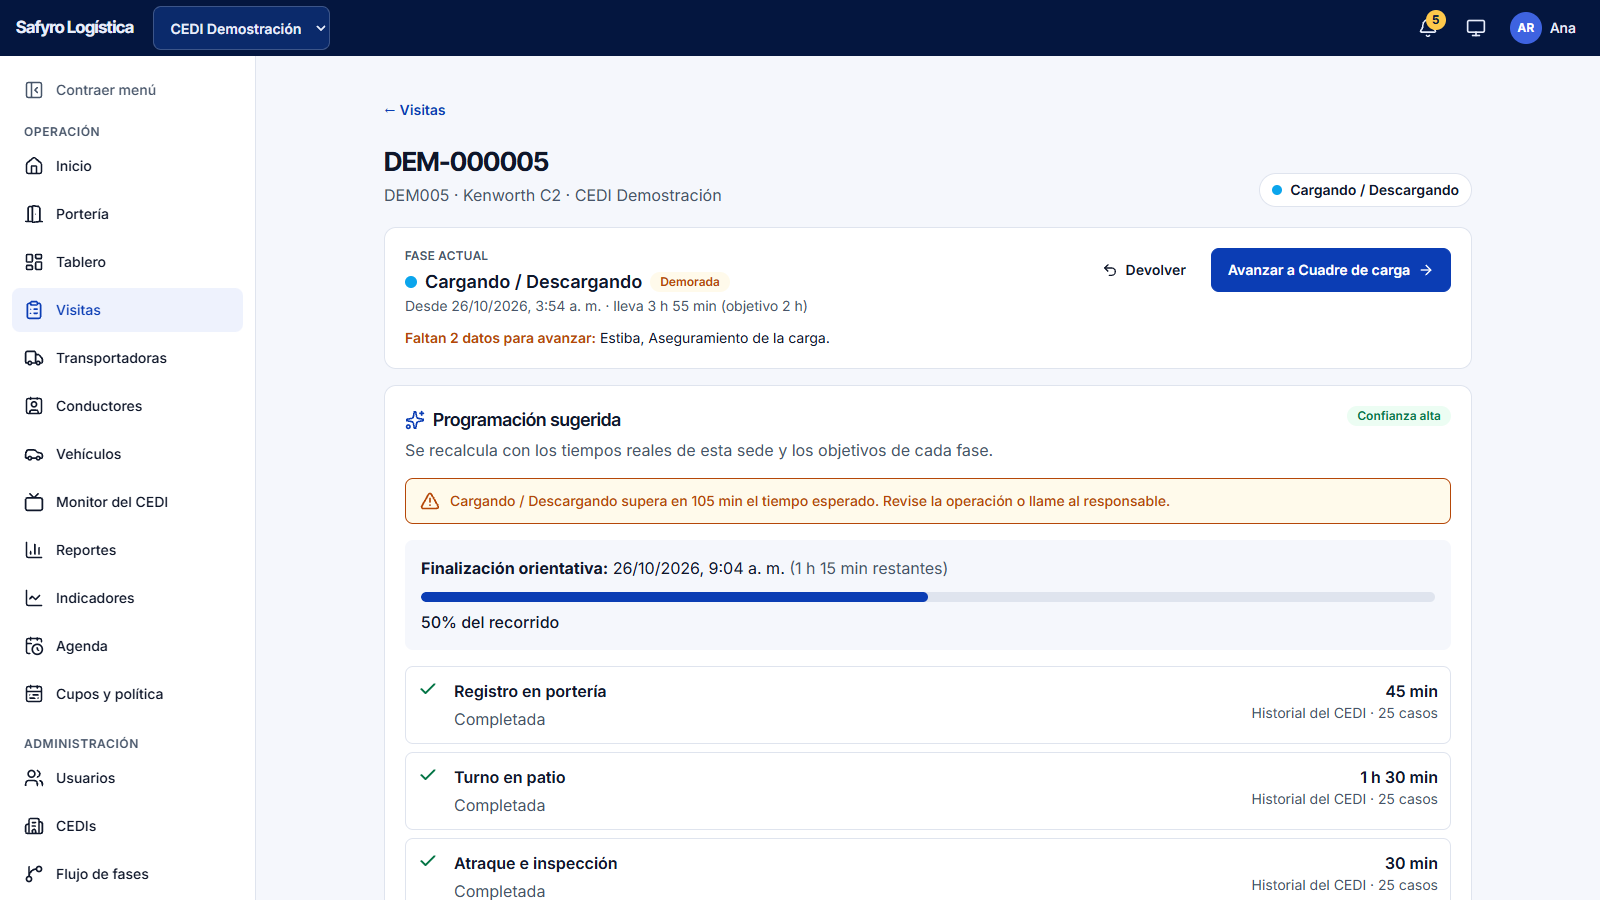Screen dimensions: 1600x900
Task: Click the Demorada status tag
Action: click(689, 282)
